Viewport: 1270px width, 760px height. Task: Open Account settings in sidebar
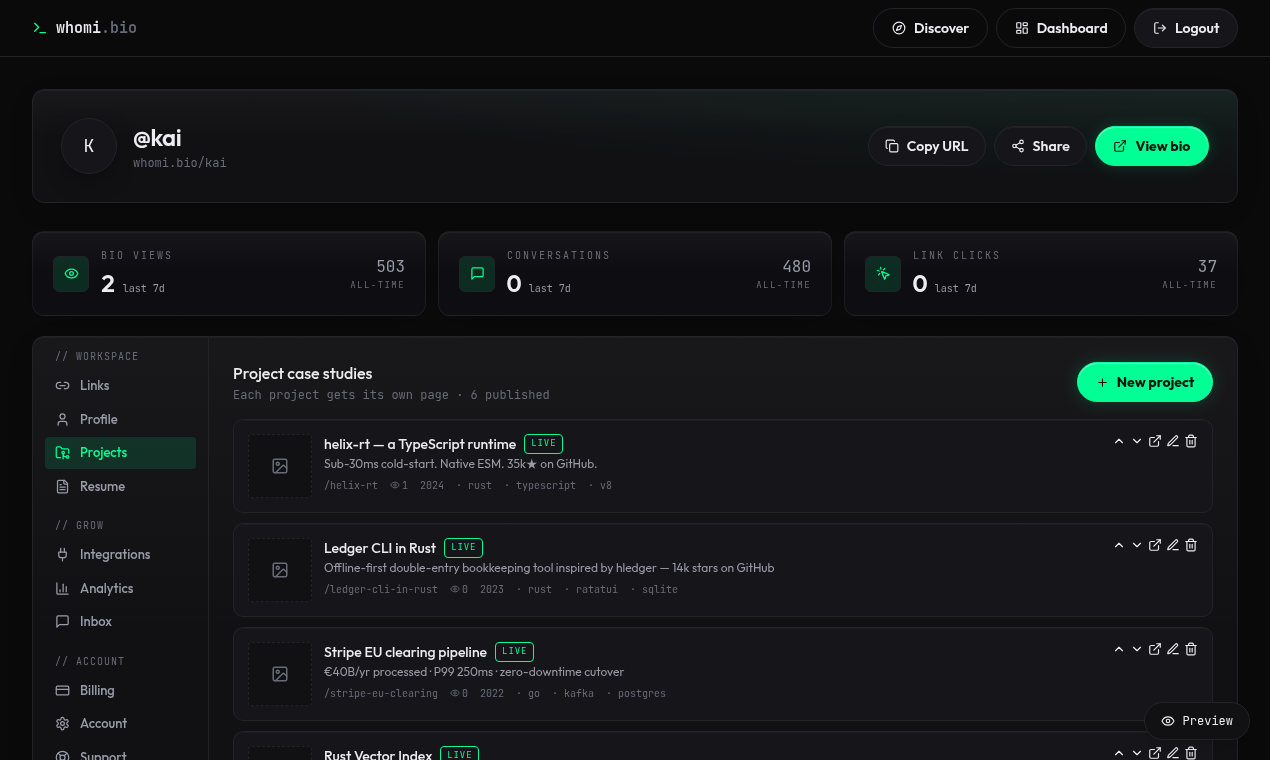[x=120, y=723]
